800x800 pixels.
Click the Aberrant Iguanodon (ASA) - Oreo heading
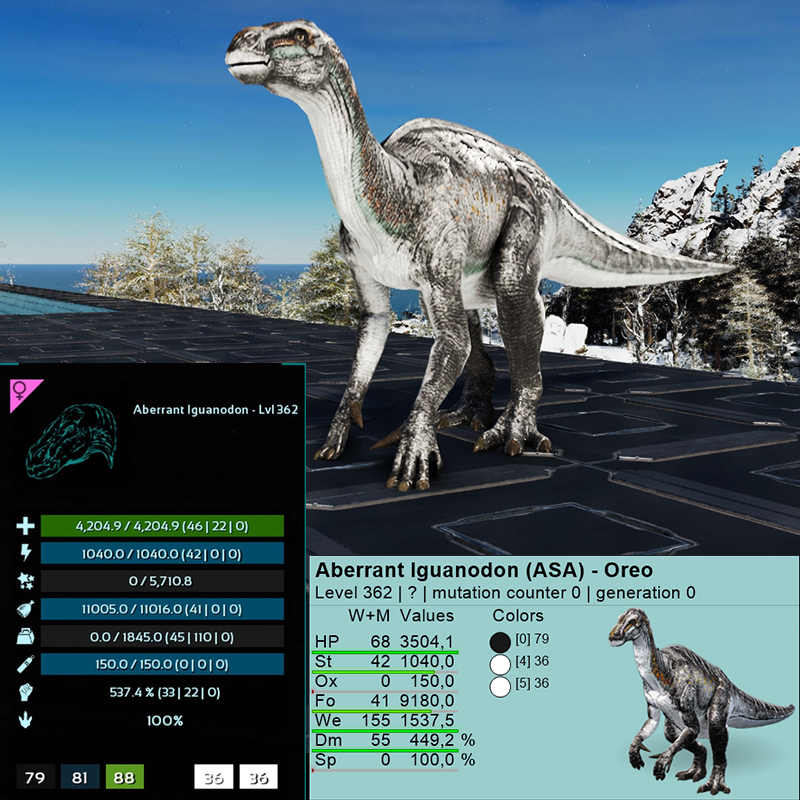tap(484, 570)
